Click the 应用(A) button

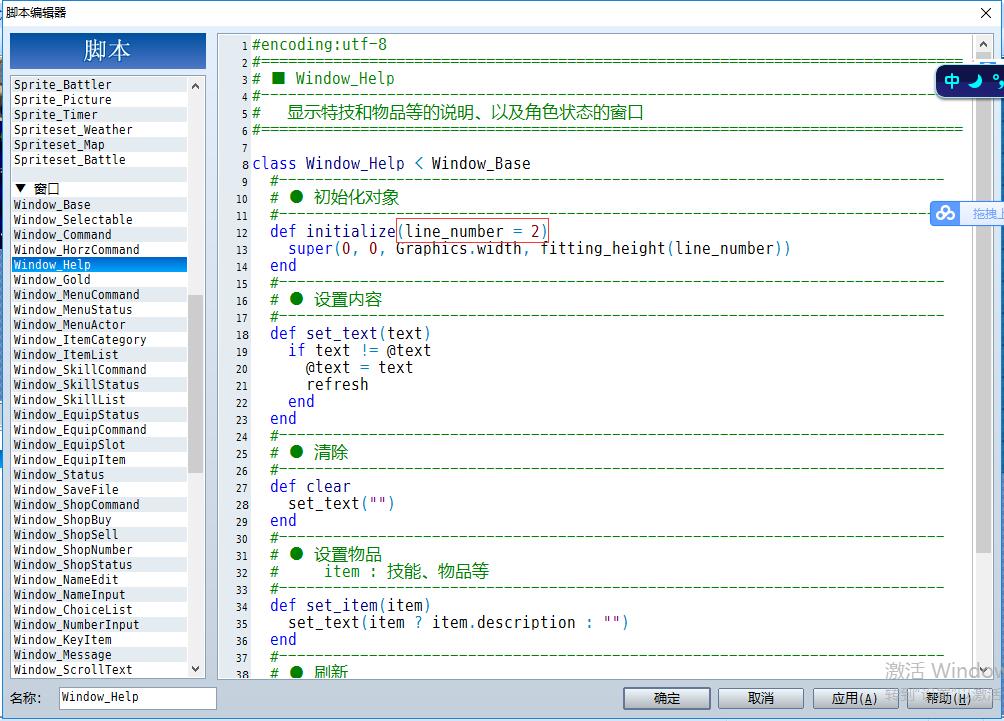point(855,698)
